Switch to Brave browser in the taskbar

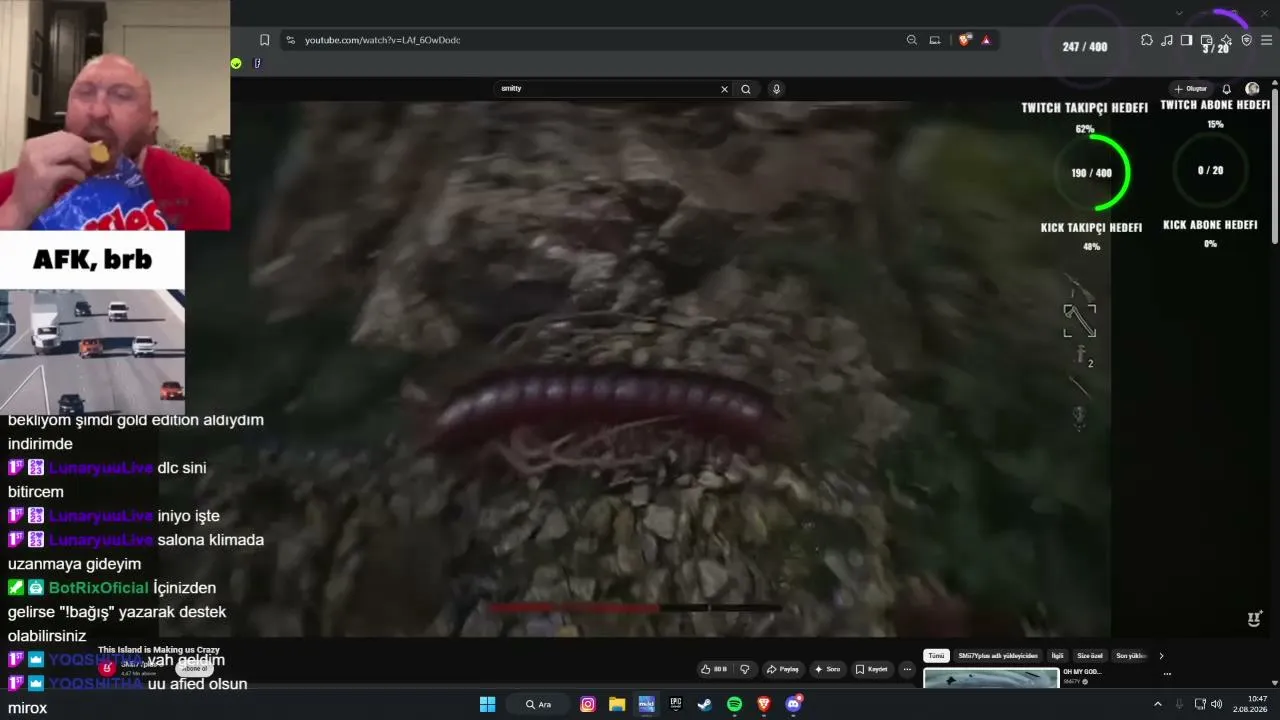(764, 704)
